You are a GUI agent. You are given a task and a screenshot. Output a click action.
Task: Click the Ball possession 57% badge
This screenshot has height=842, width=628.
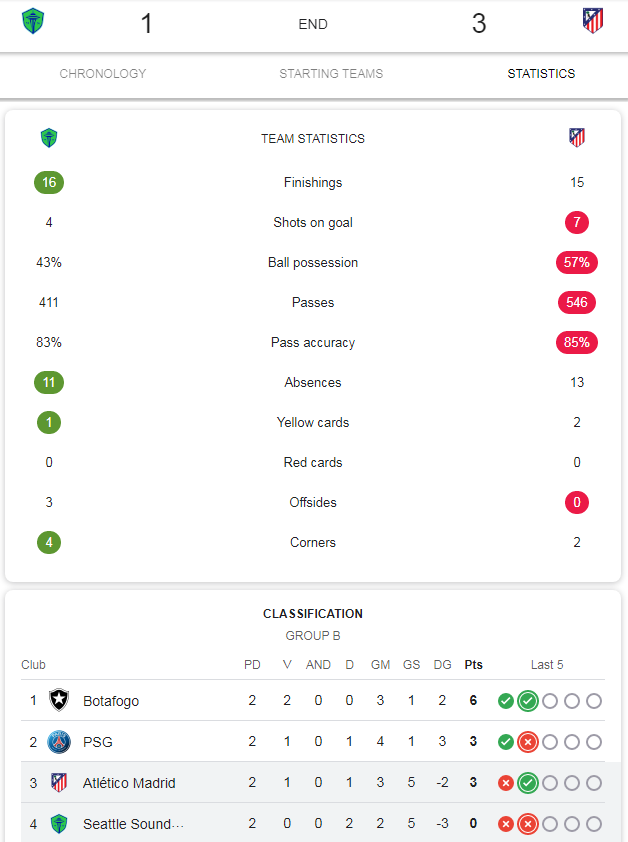[x=576, y=262]
